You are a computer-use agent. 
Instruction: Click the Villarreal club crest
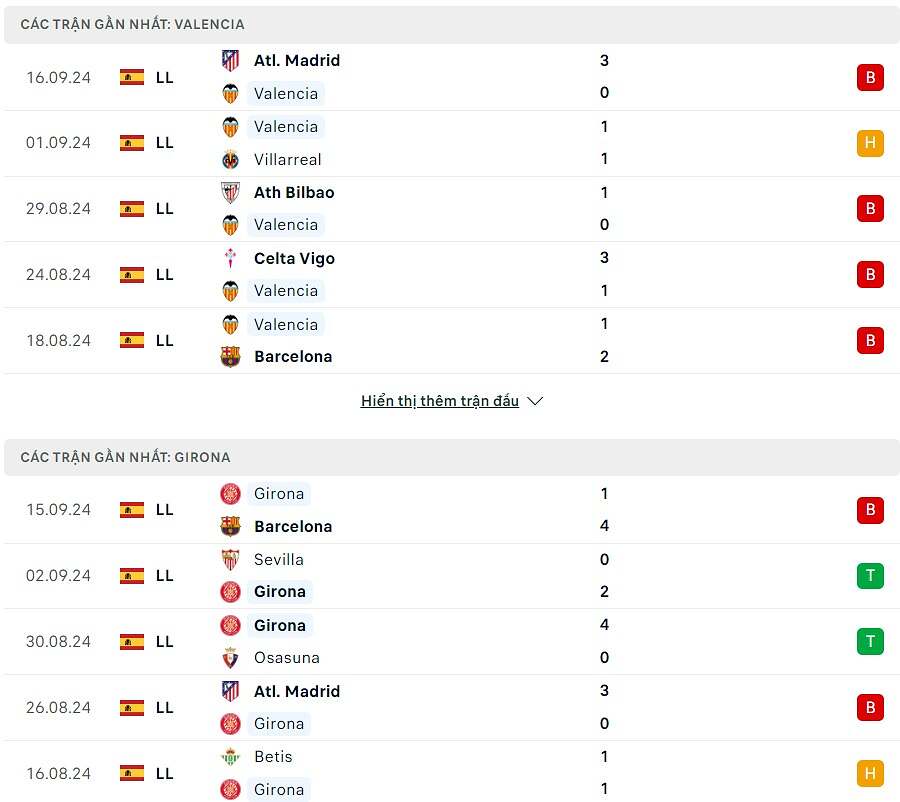pyautogui.click(x=230, y=159)
